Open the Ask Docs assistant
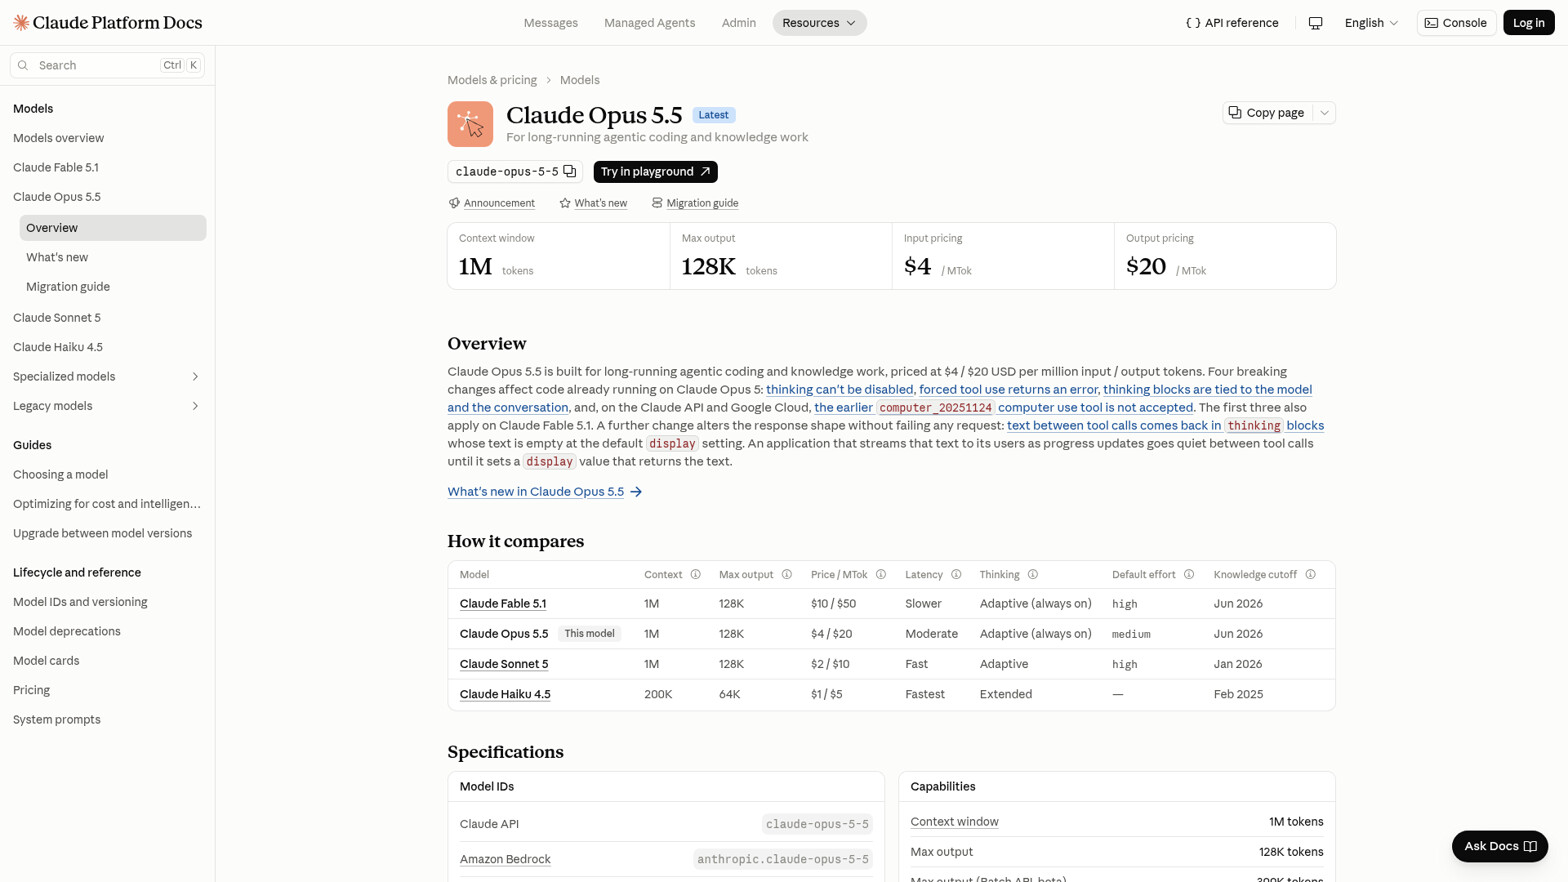Viewport: 1568px width, 882px height. 1500,846
